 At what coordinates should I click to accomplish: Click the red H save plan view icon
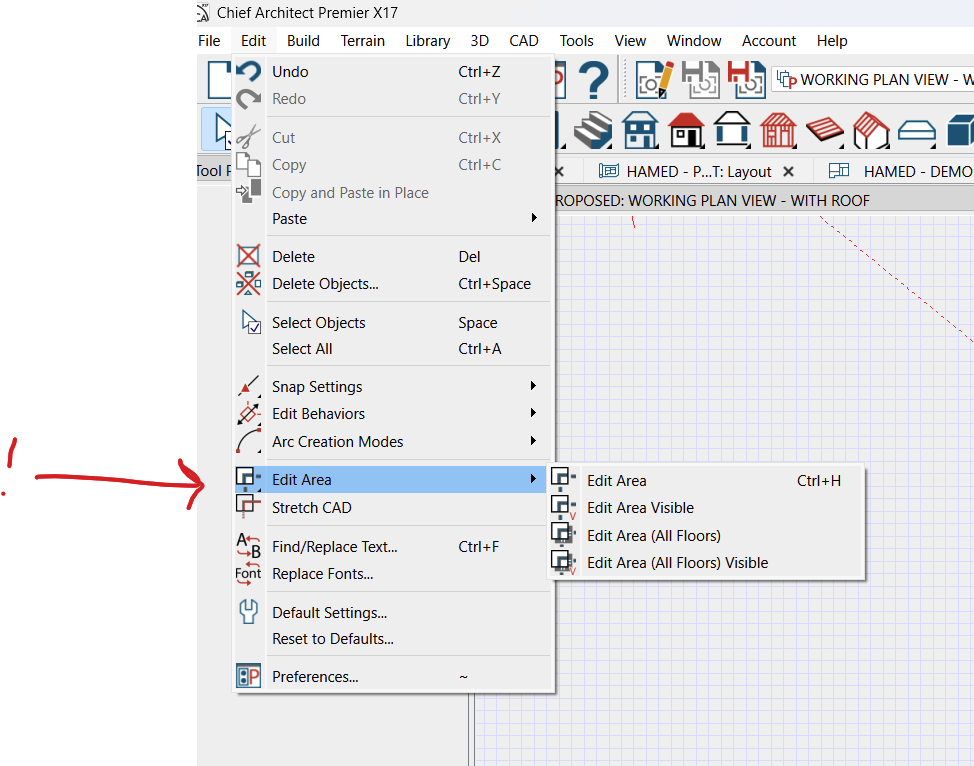[745, 80]
